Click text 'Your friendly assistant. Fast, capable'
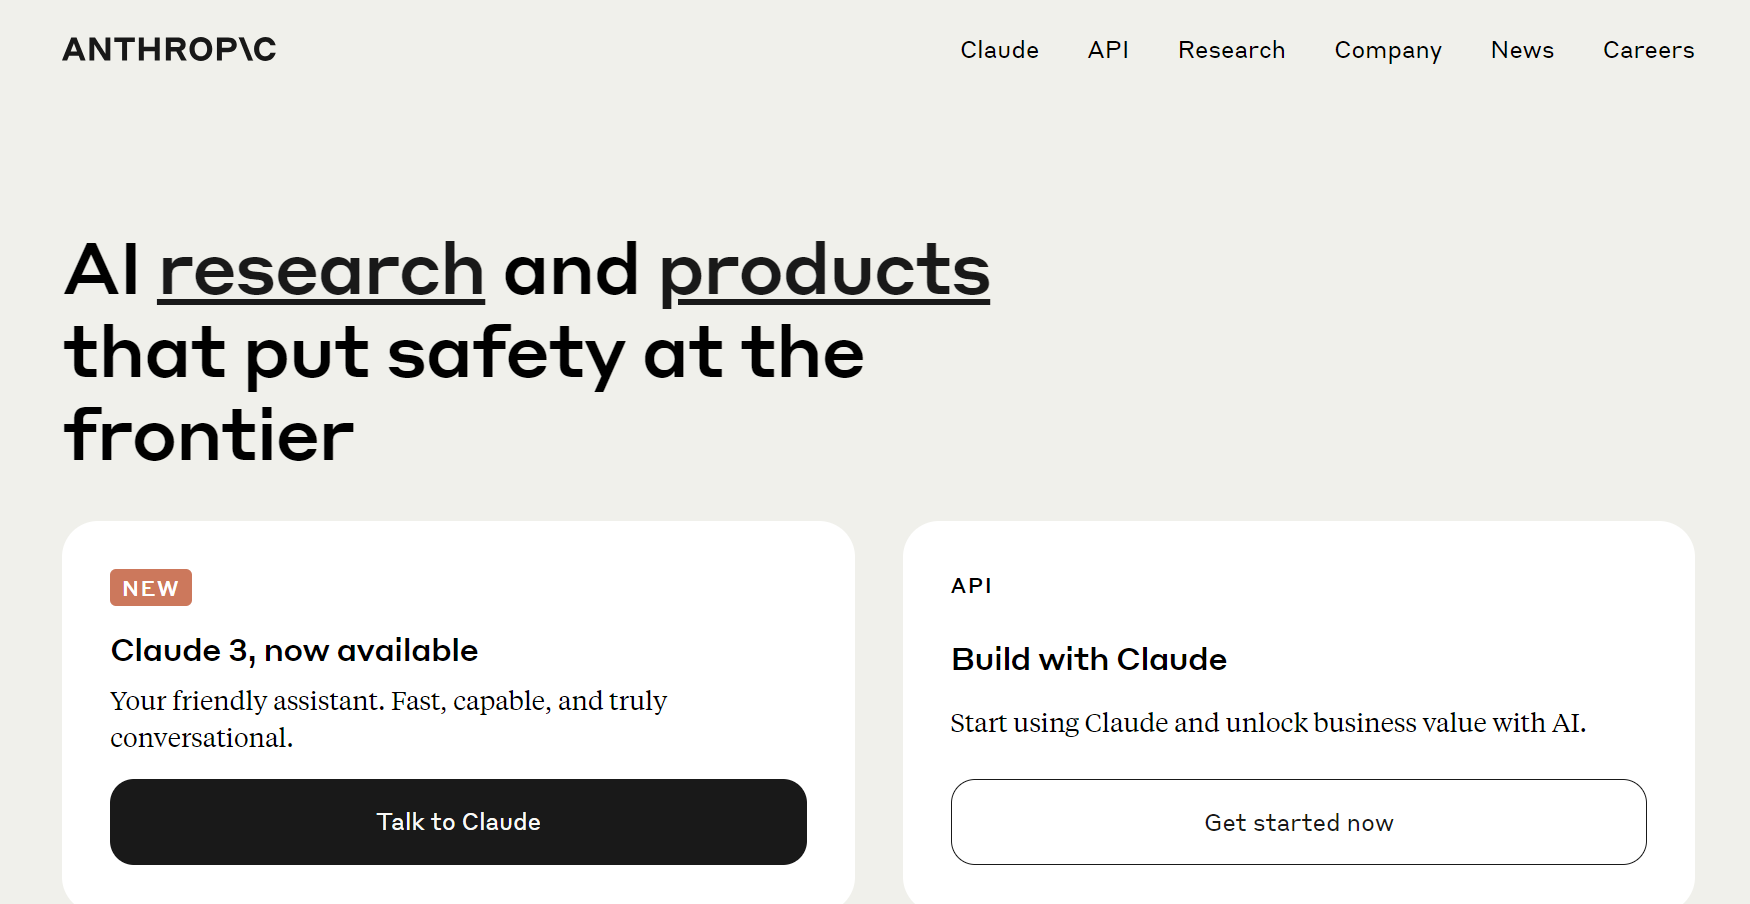Image resolution: width=1750 pixels, height=904 pixels. point(330,701)
